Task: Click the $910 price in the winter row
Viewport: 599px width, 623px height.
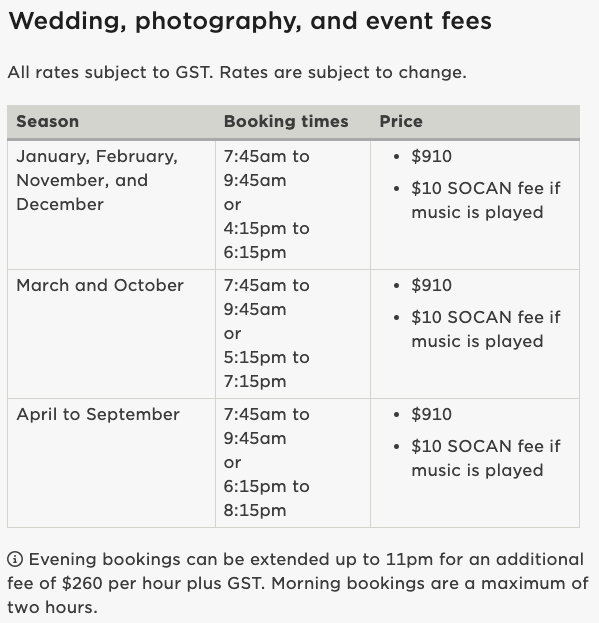Action: 431,157
